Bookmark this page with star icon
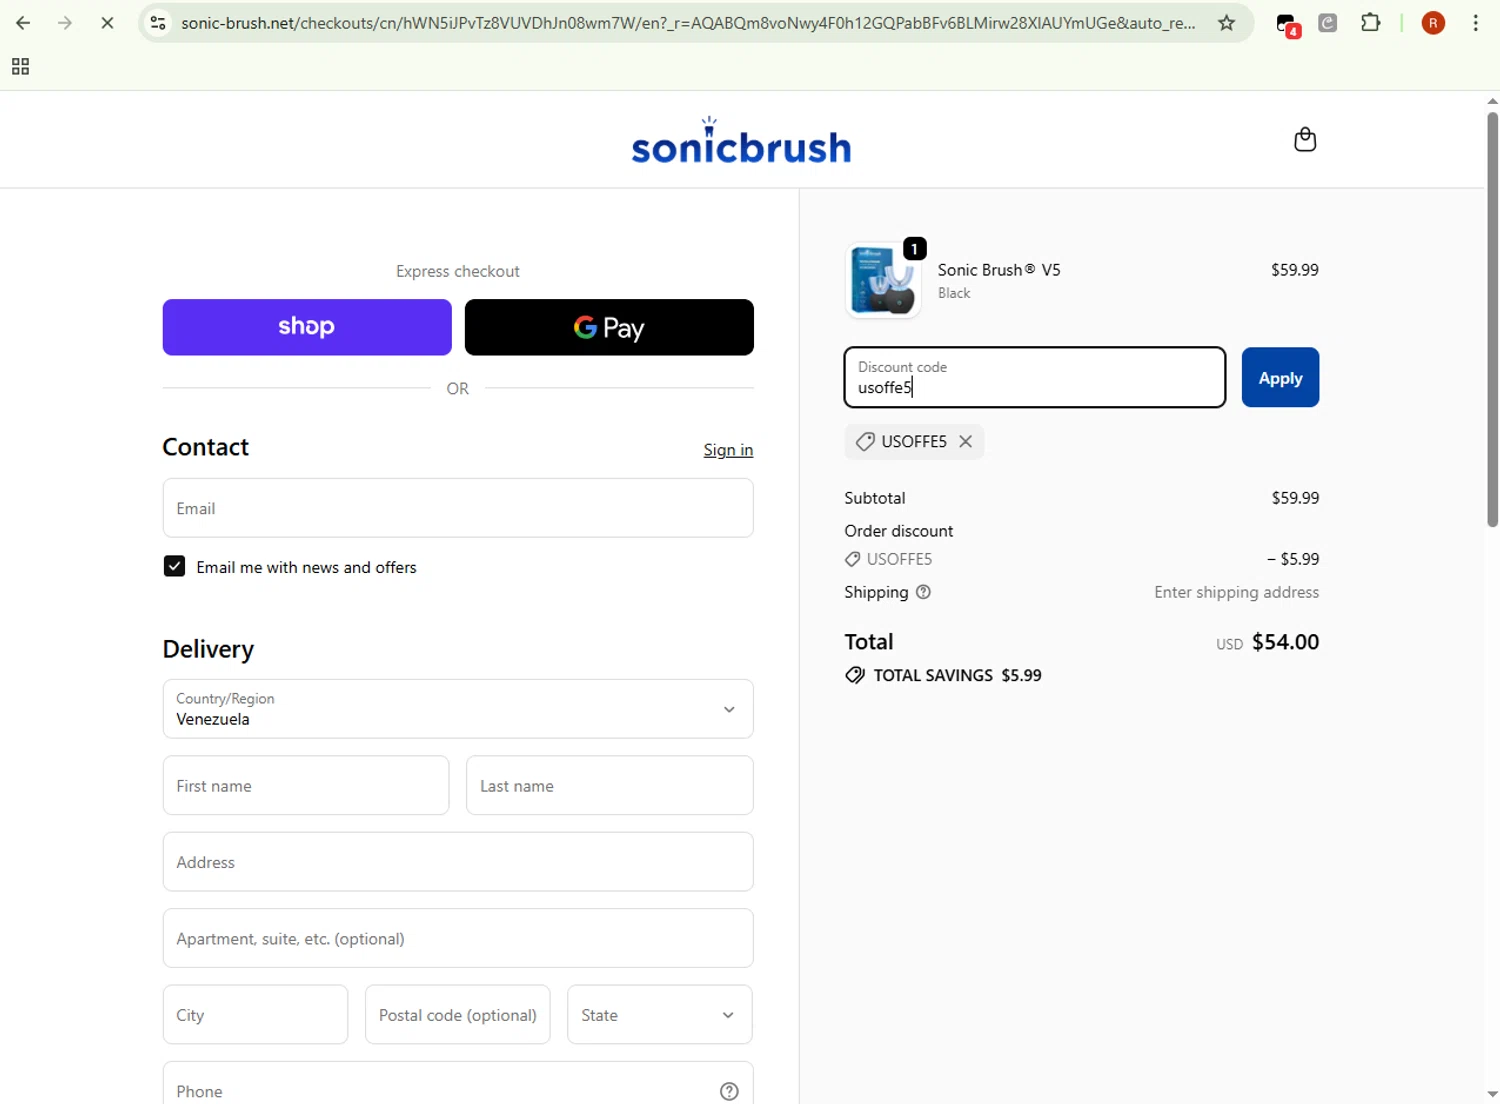 (1227, 23)
